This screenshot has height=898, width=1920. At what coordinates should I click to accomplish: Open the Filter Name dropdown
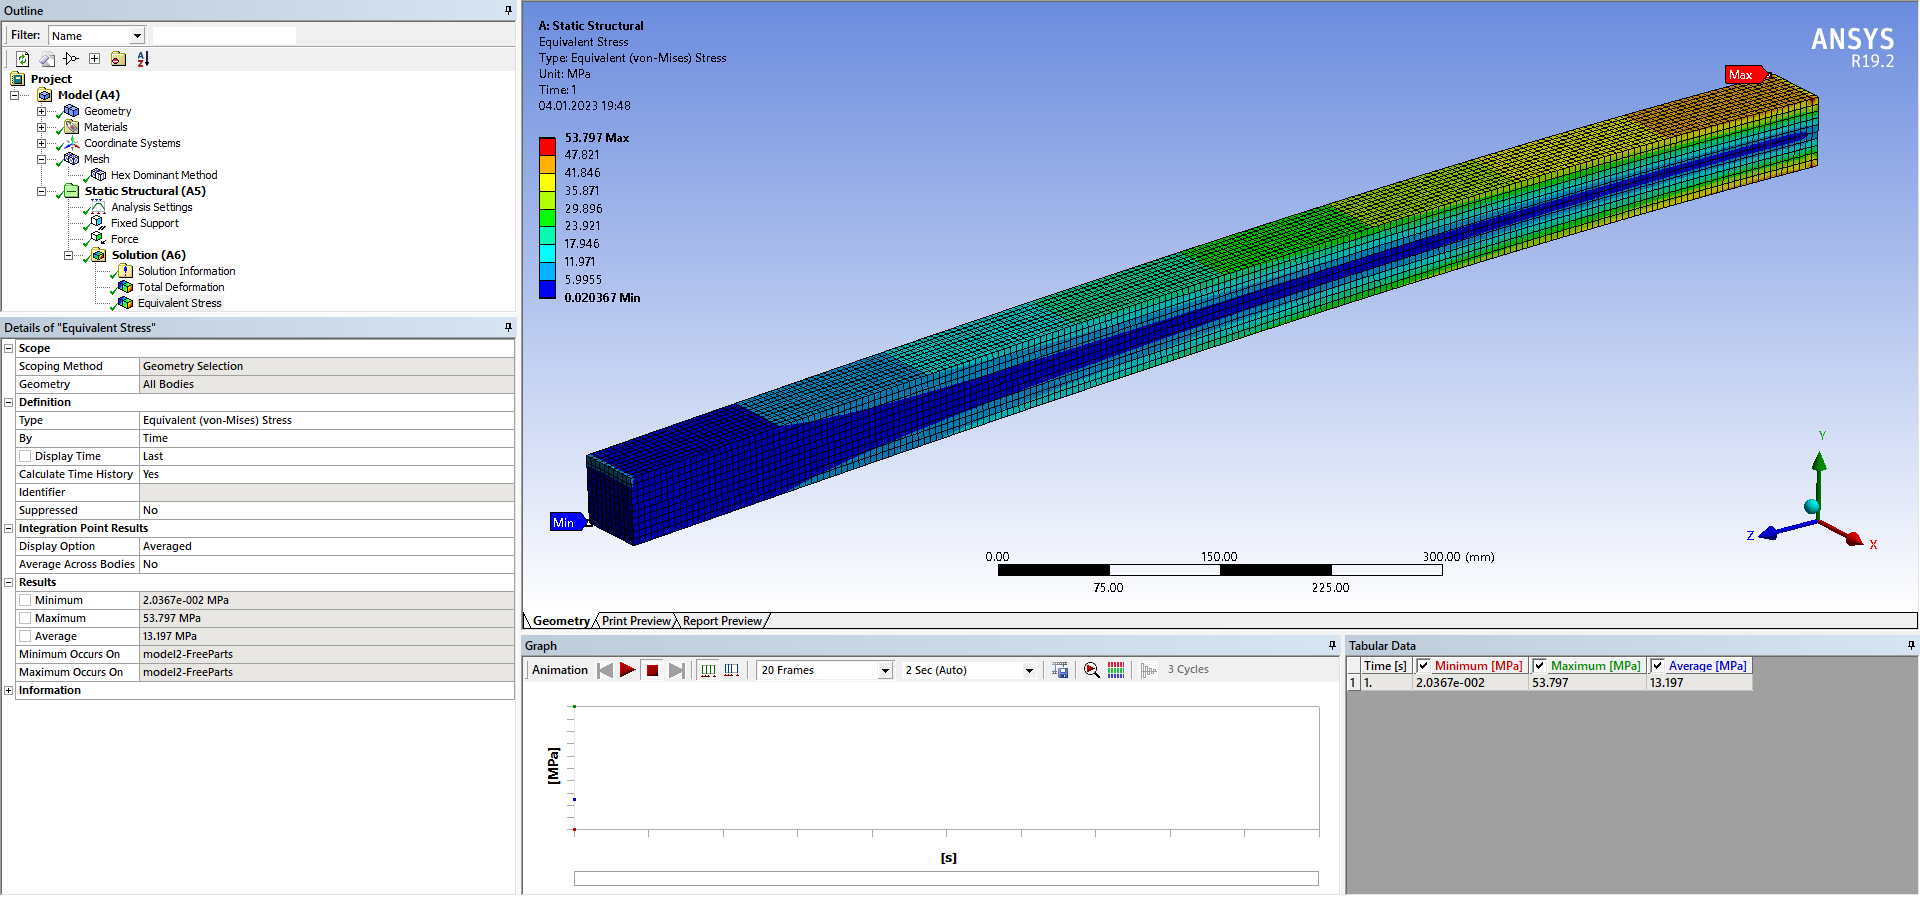coord(138,36)
